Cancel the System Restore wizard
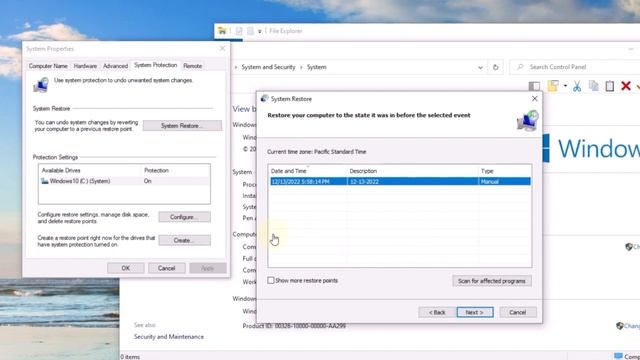The image size is (640, 360). click(x=518, y=312)
